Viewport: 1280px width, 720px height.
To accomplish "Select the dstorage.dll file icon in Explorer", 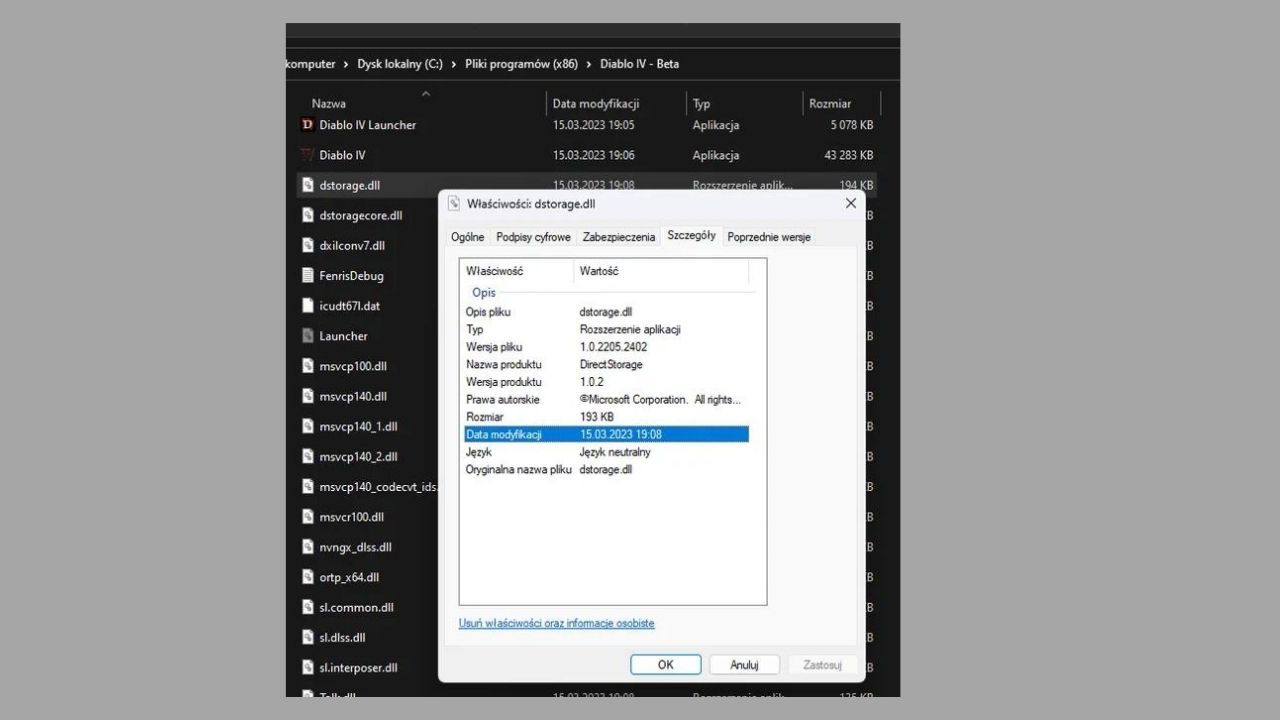I will [308, 185].
